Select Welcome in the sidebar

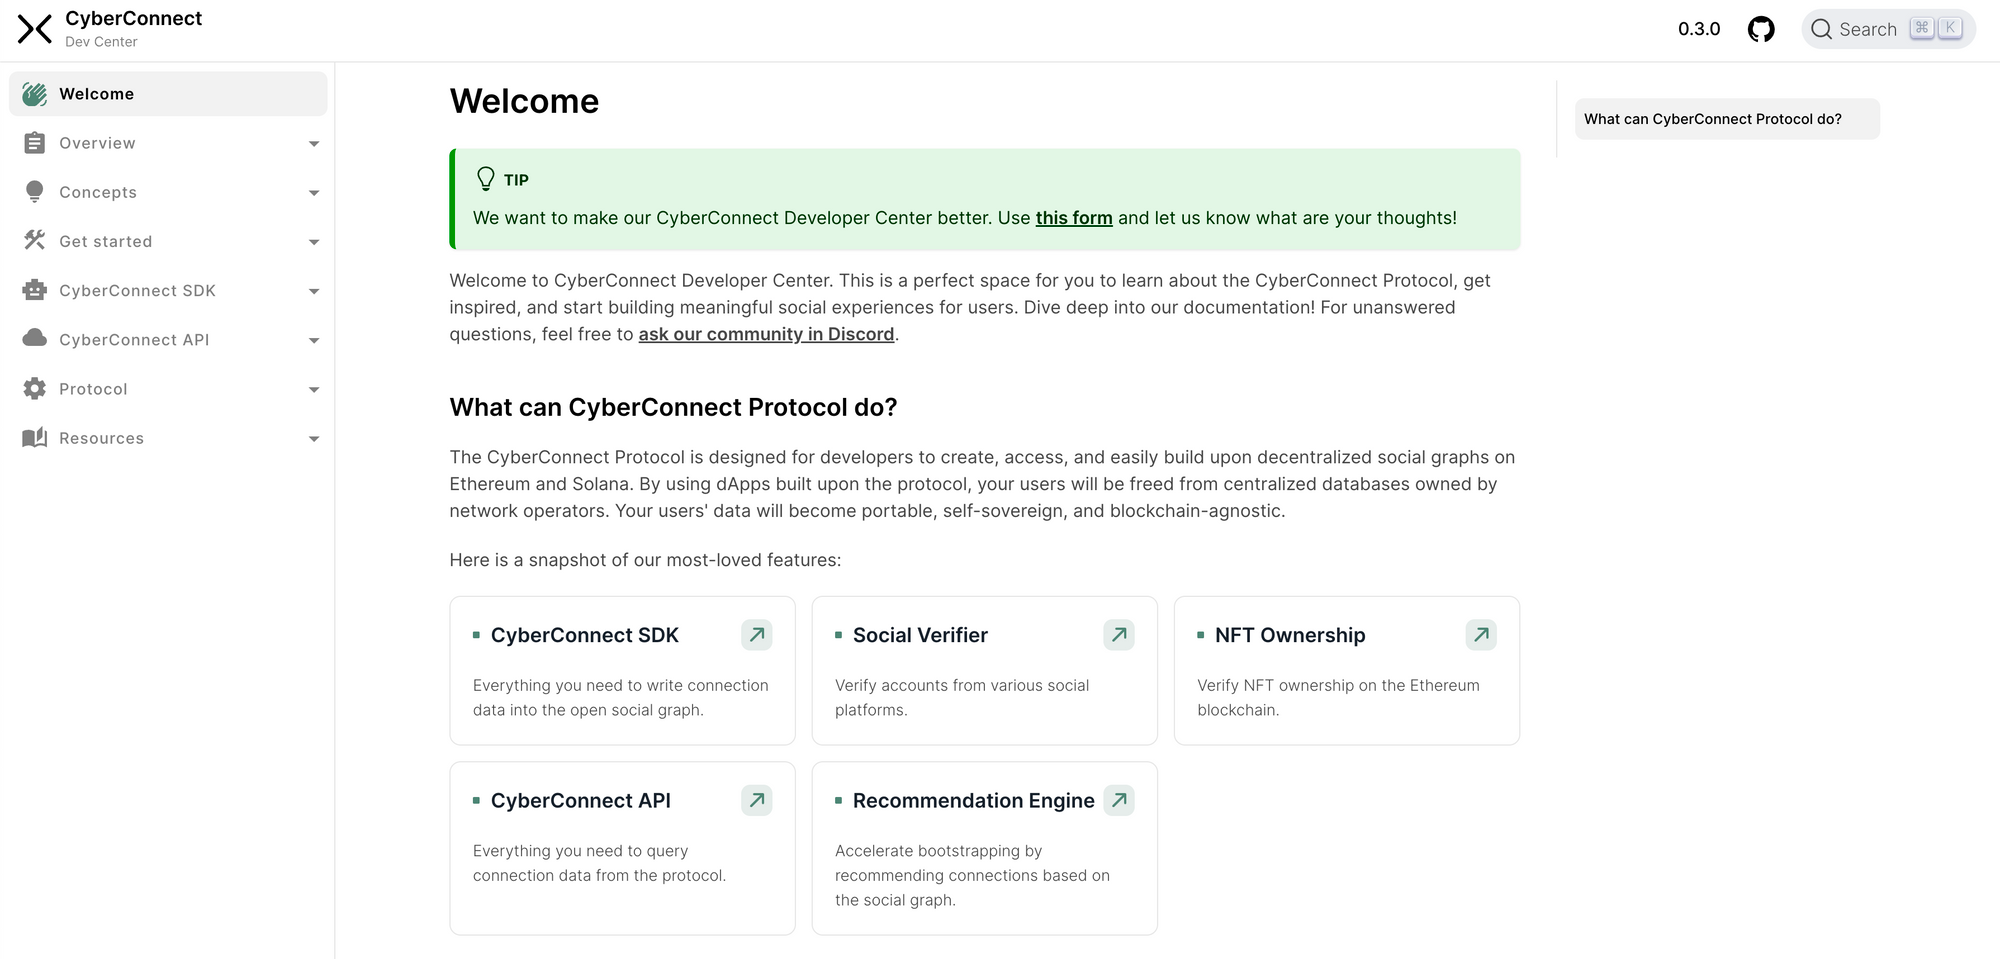[x=168, y=94]
